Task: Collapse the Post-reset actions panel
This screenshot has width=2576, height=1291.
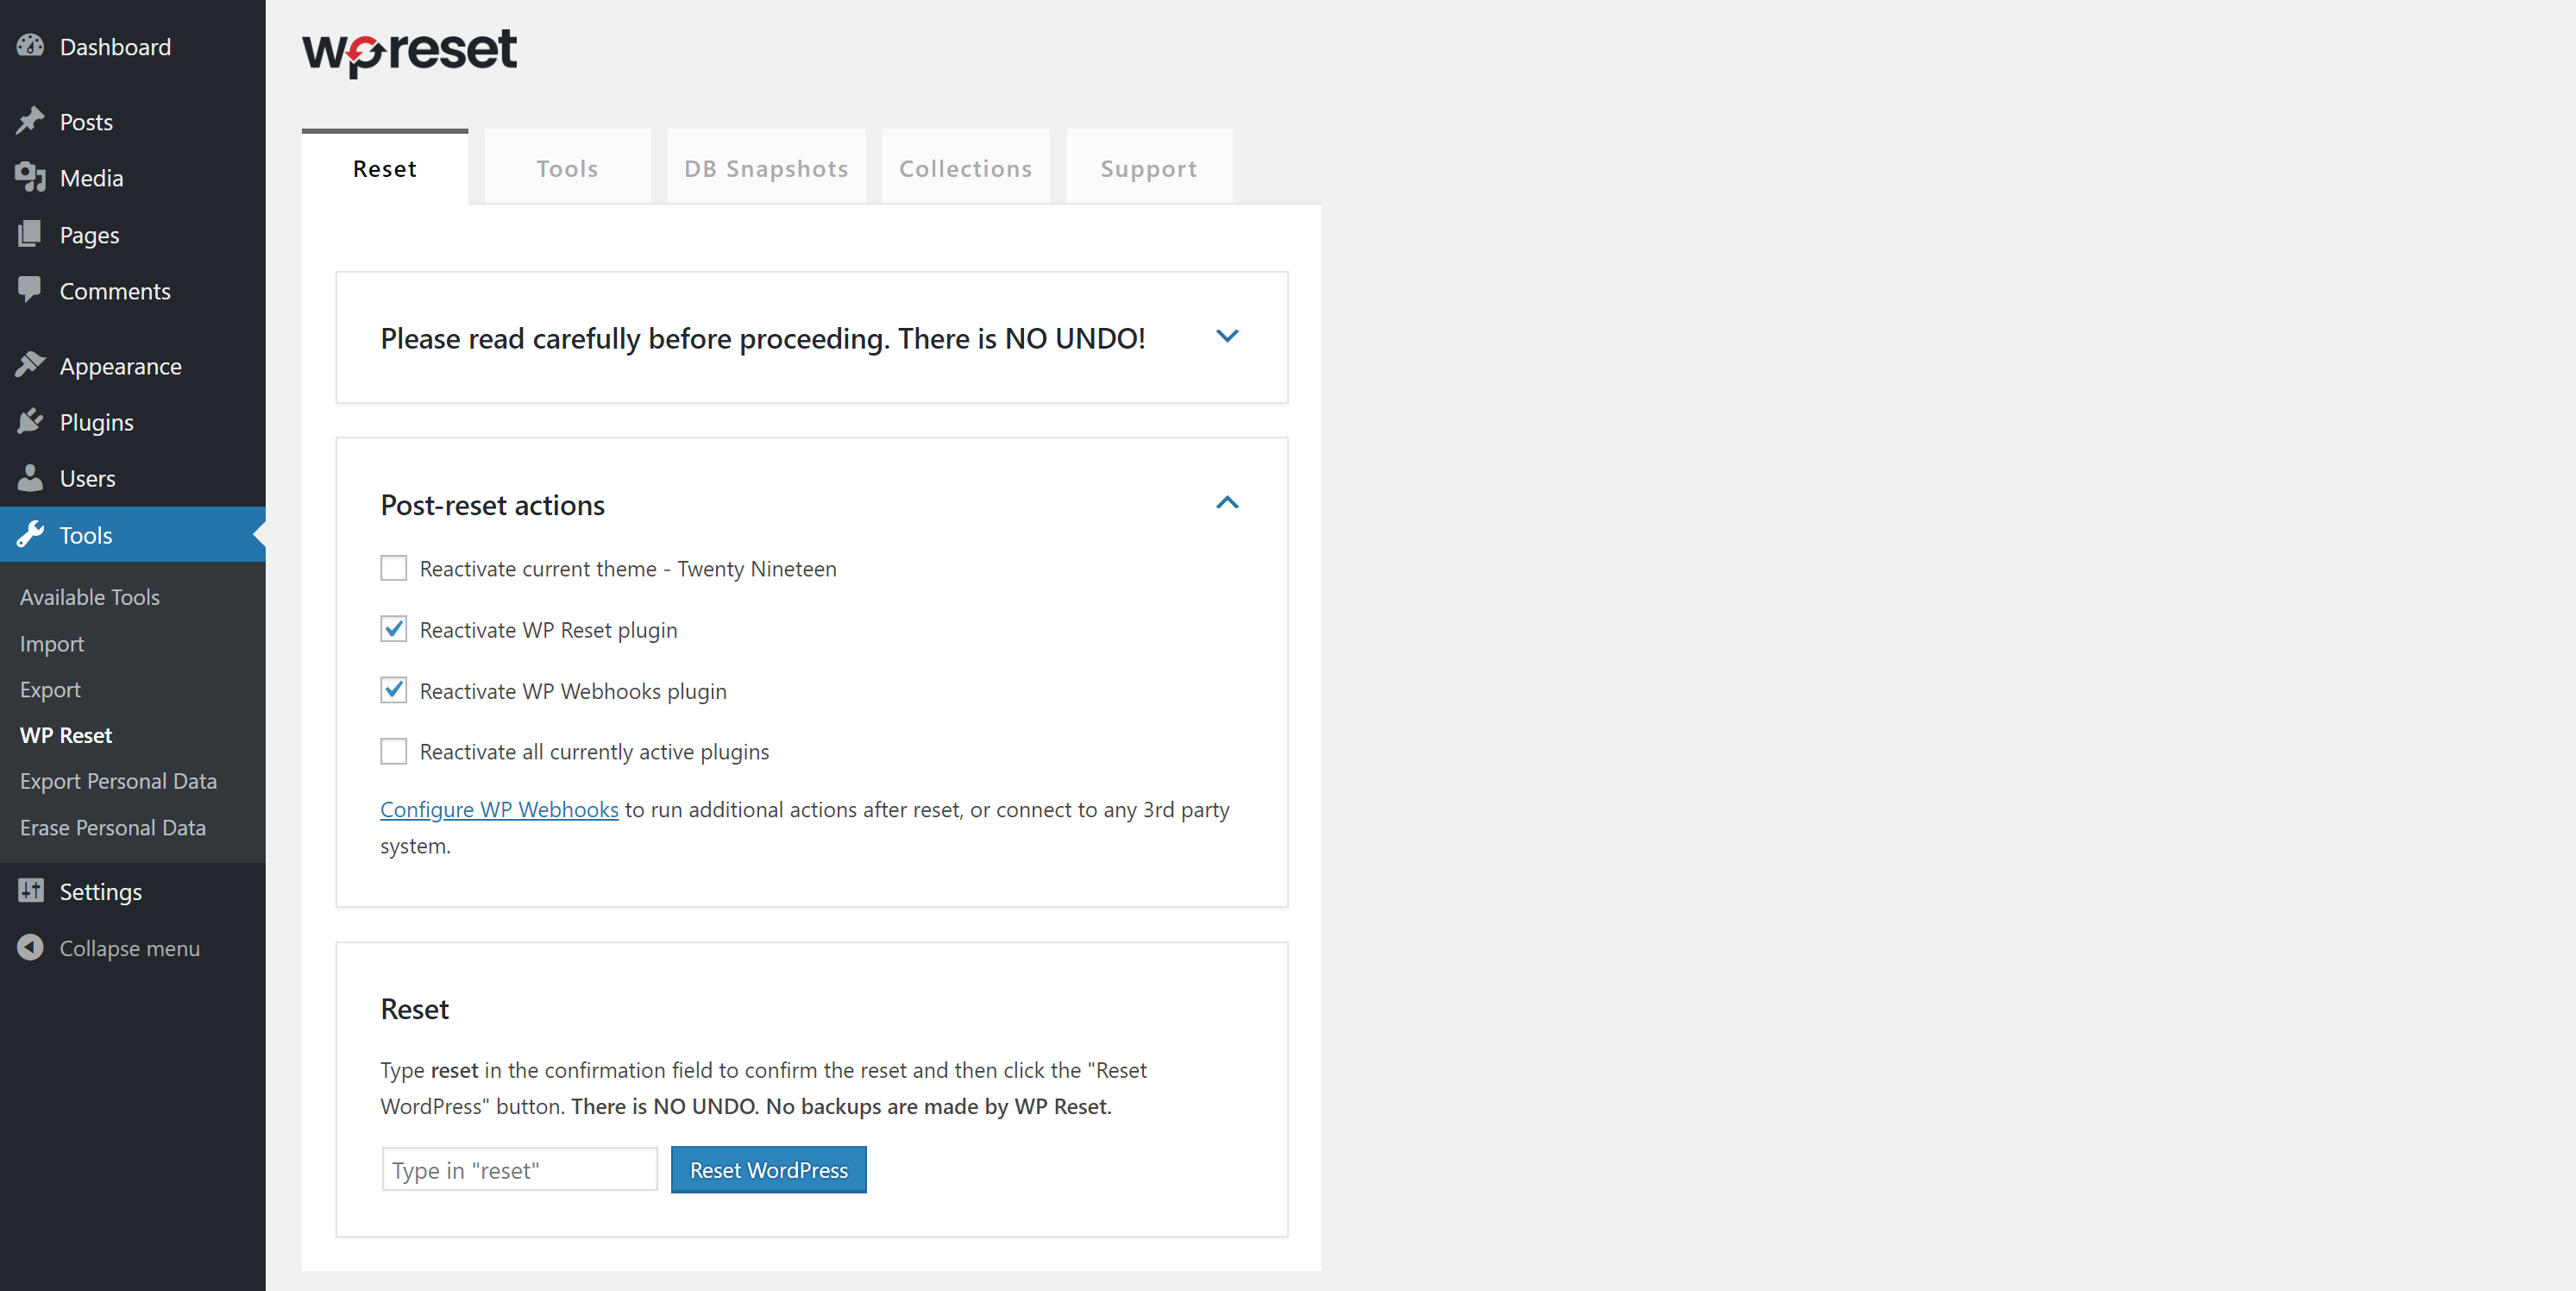Action: (1227, 503)
